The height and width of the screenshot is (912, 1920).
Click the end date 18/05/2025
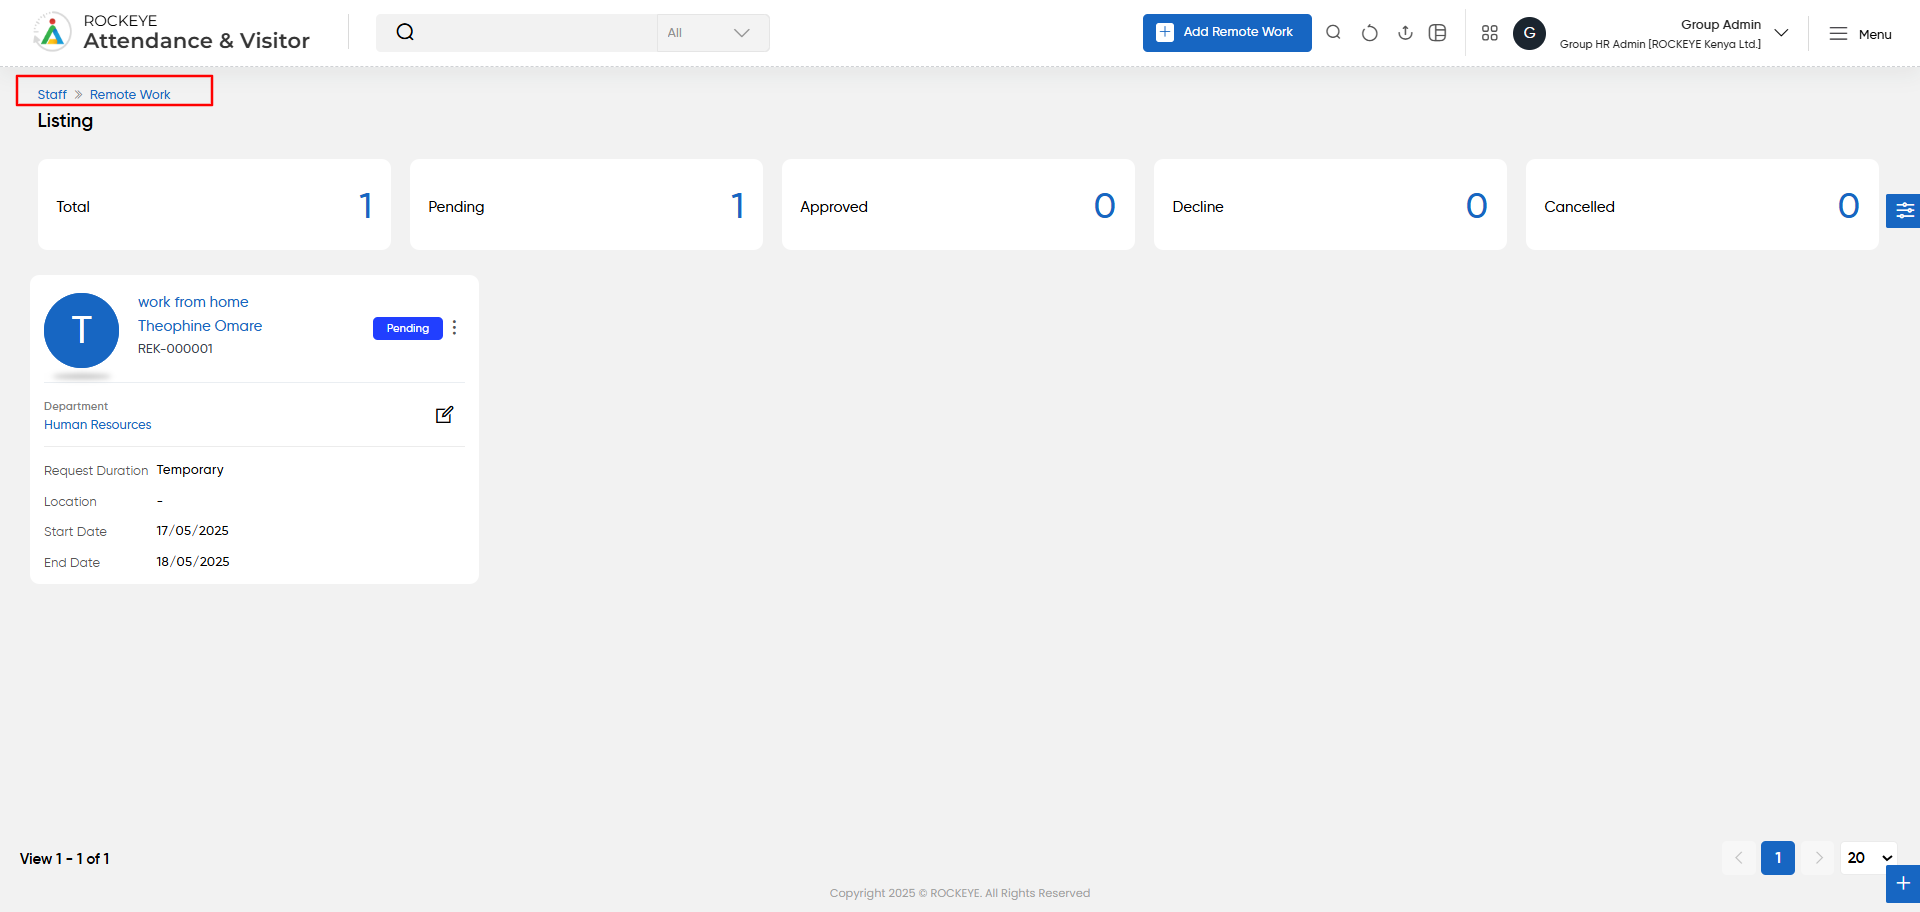pos(193,562)
